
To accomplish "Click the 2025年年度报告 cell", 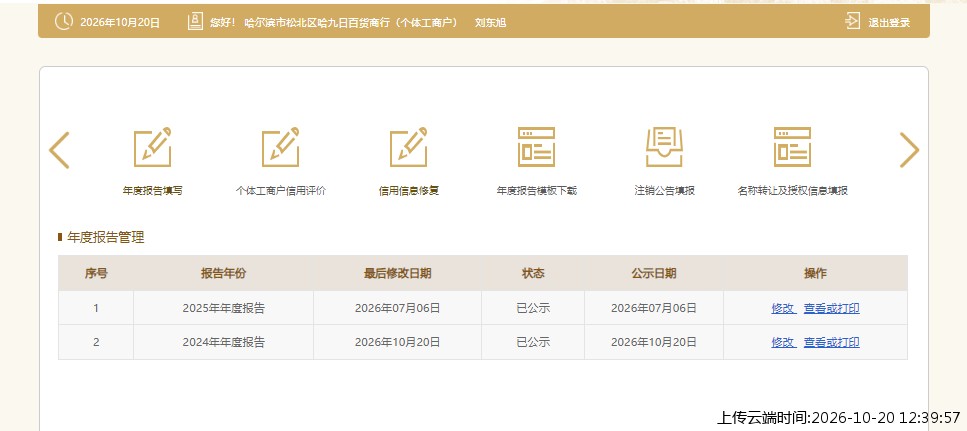I will pyautogui.click(x=223, y=308).
